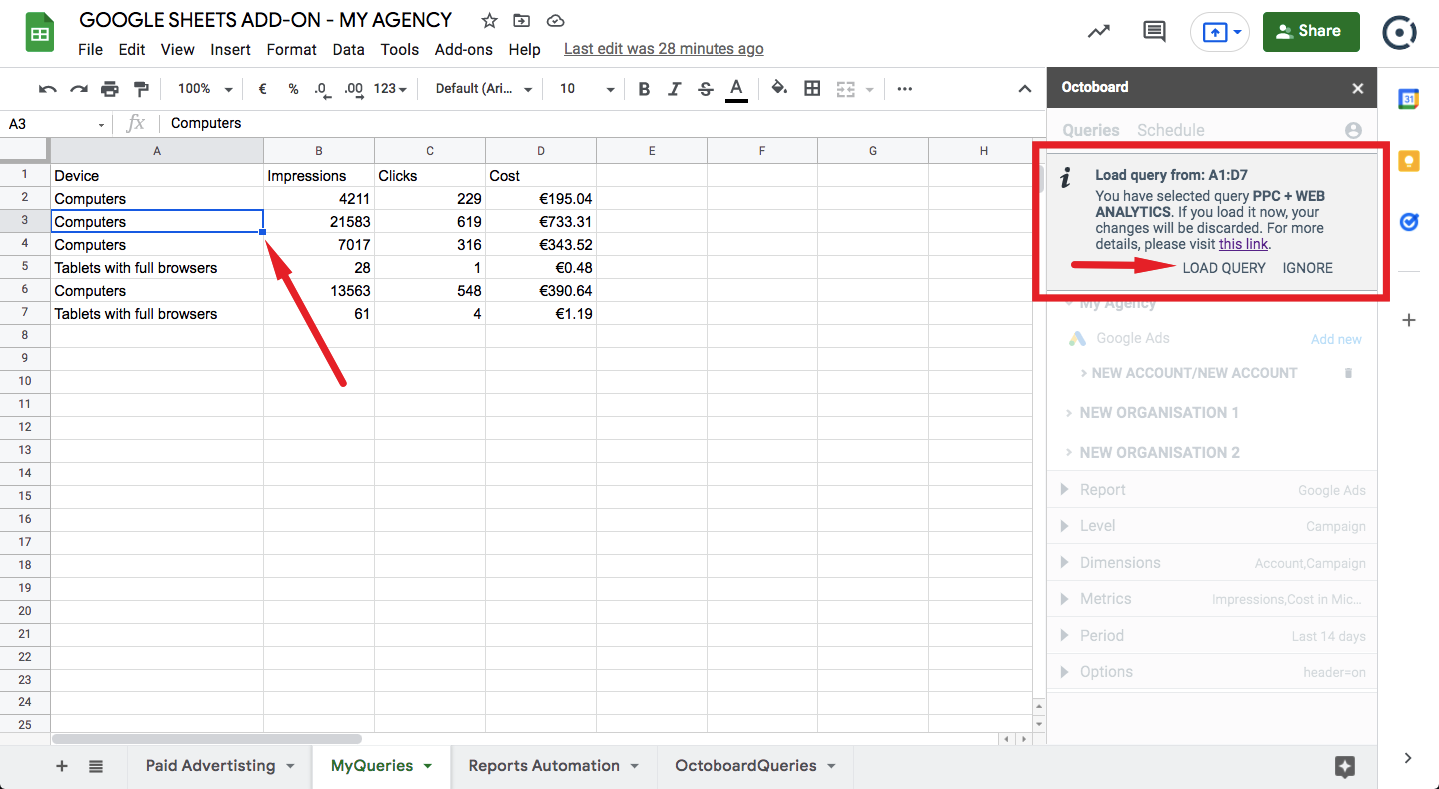Image resolution: width=1439 pixels, height=789 pixels.
Task: Open the Default (Arial) font dropdown
Action: [484, 89]
